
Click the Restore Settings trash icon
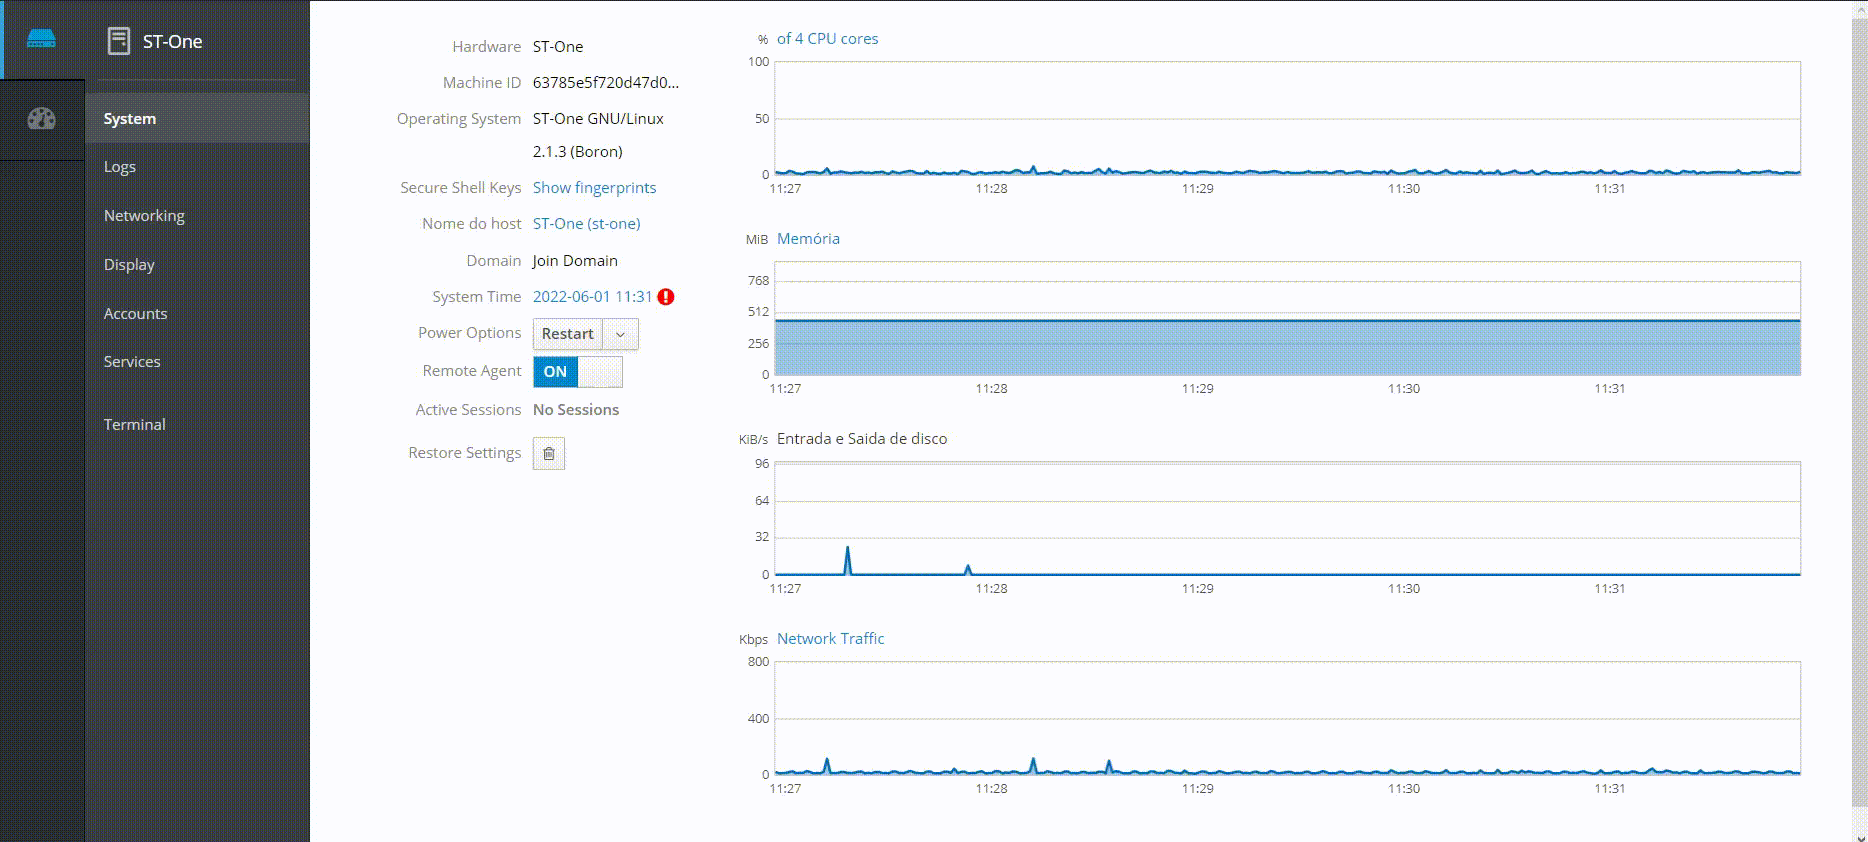(x=549, y=454)
